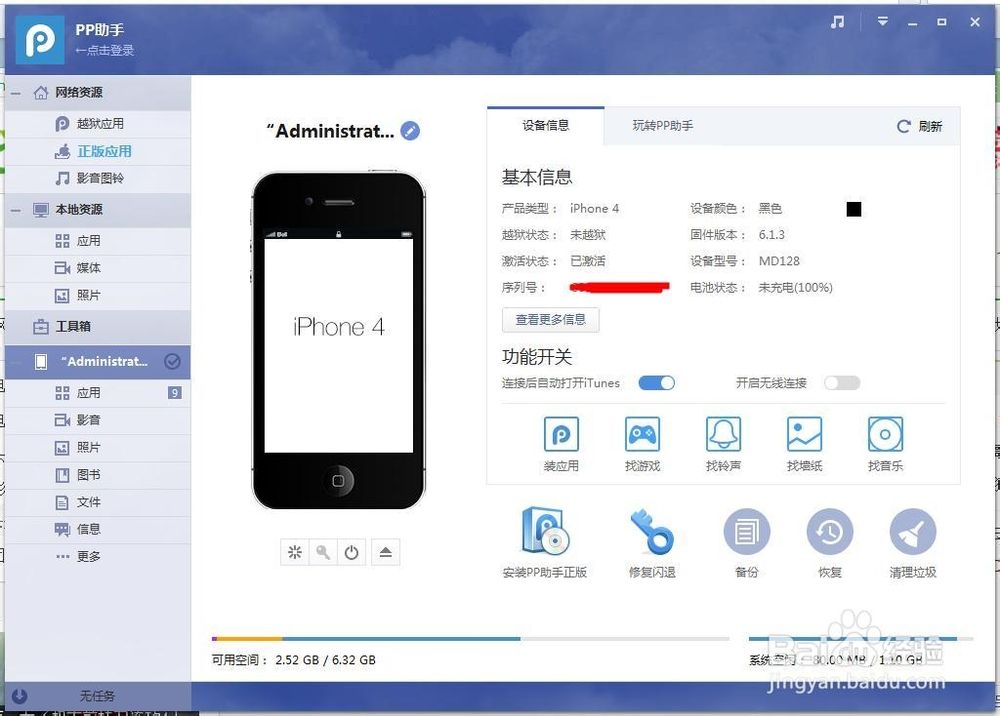Click the 可用空间 storage usage bar
The image size is (1000, 716).
click(471, 638)
